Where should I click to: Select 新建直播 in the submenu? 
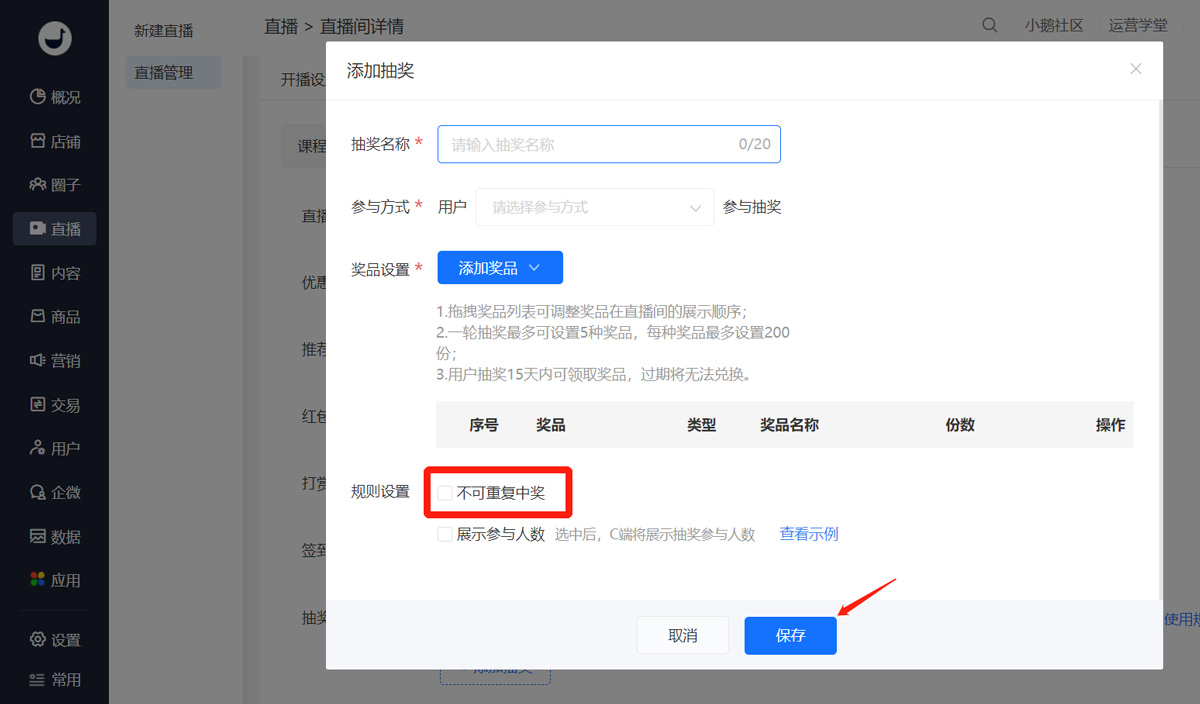[x=164, y=31]
